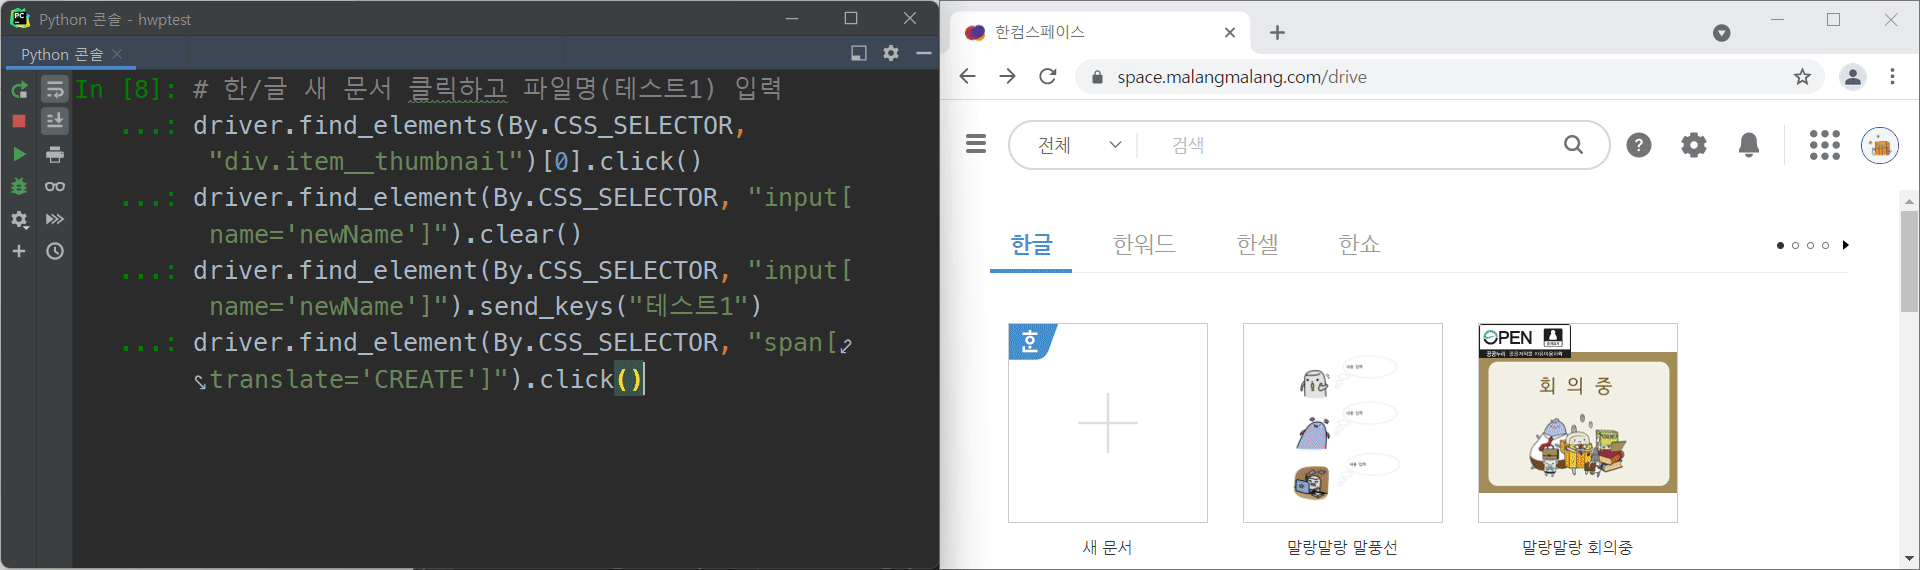Select the 한컴스페이스 browser tab
This screenshot has width=1920, height=570.
[1098, 32]
